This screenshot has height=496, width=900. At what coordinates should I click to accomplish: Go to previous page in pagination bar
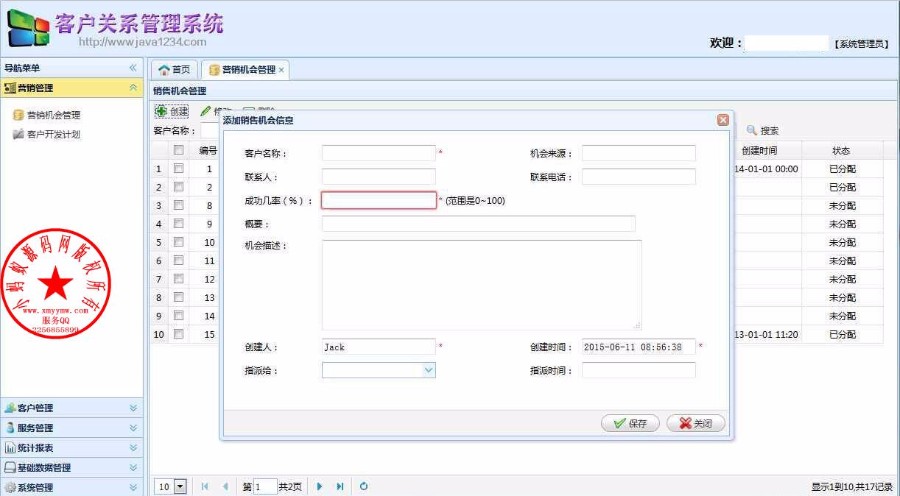tap(226, 486)
